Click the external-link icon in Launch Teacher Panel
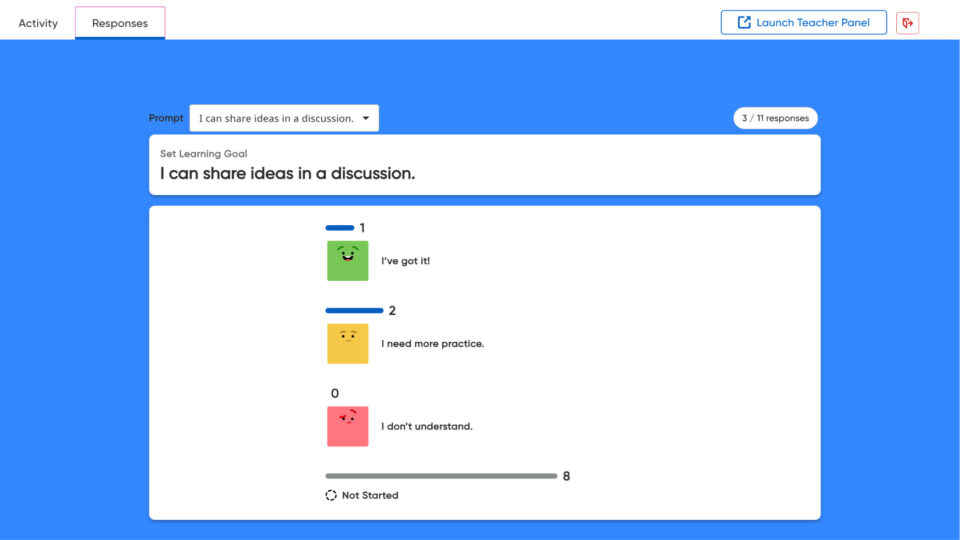960x540 pixels. tap(744, 23)
